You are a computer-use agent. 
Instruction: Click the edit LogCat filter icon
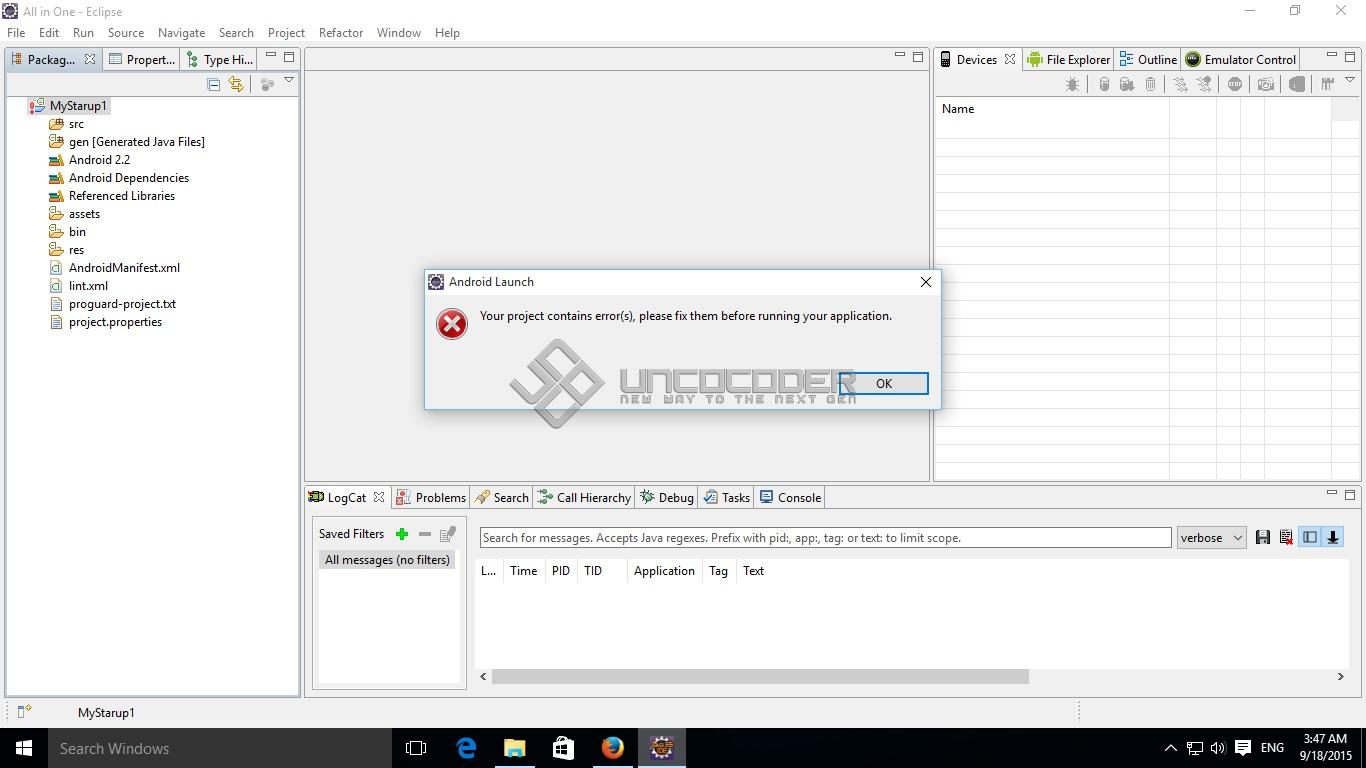pos(448,534)
